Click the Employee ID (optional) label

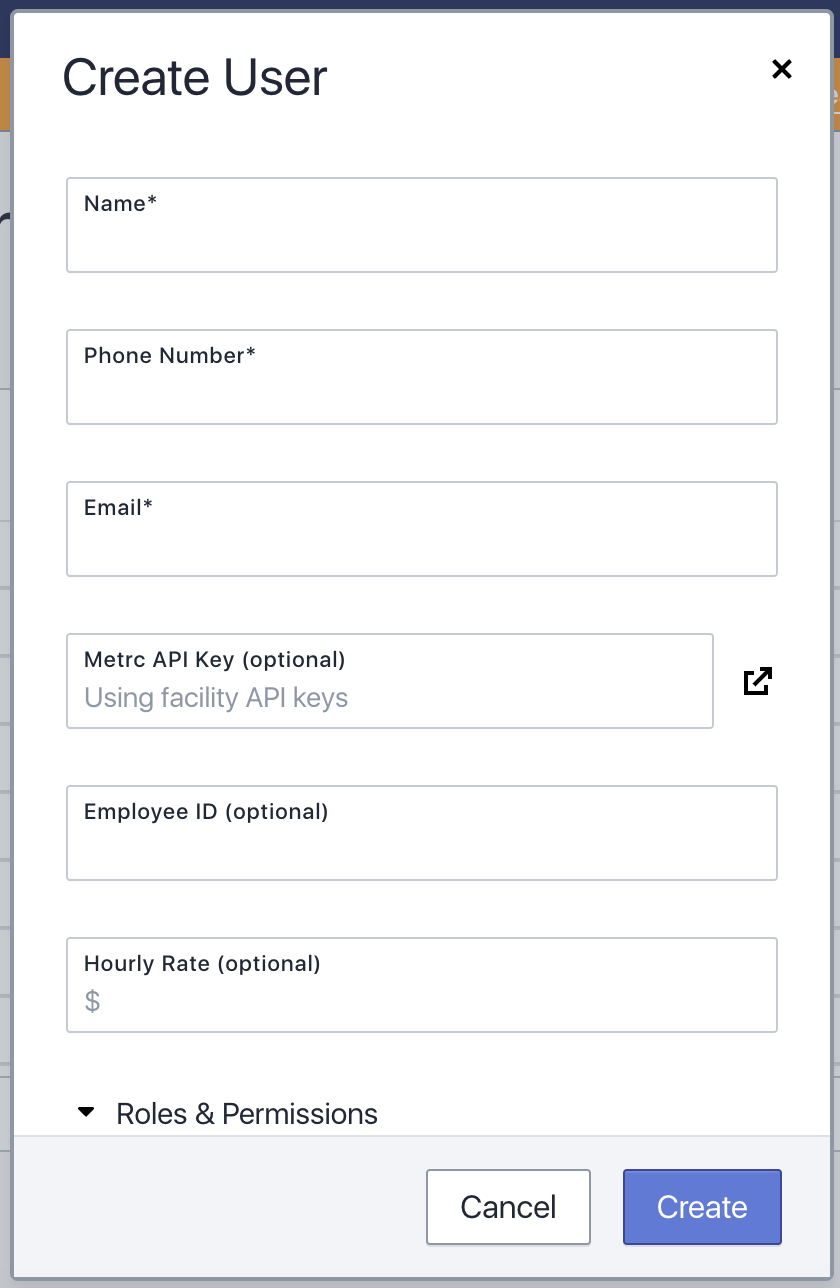pos(206,812)
